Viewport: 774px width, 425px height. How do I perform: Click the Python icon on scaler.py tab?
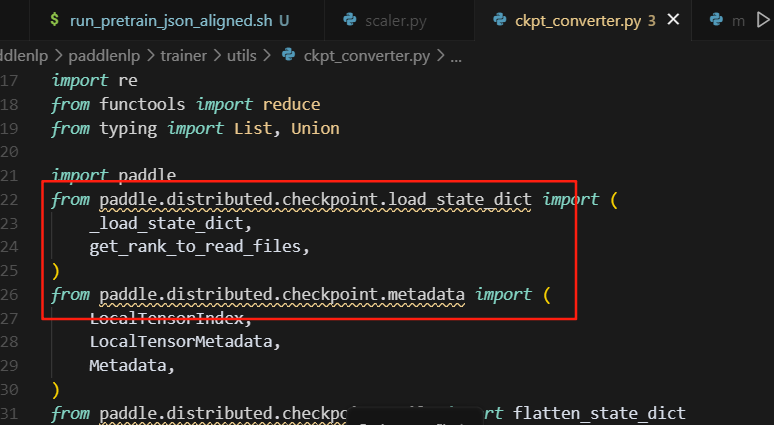click(351, 20)
